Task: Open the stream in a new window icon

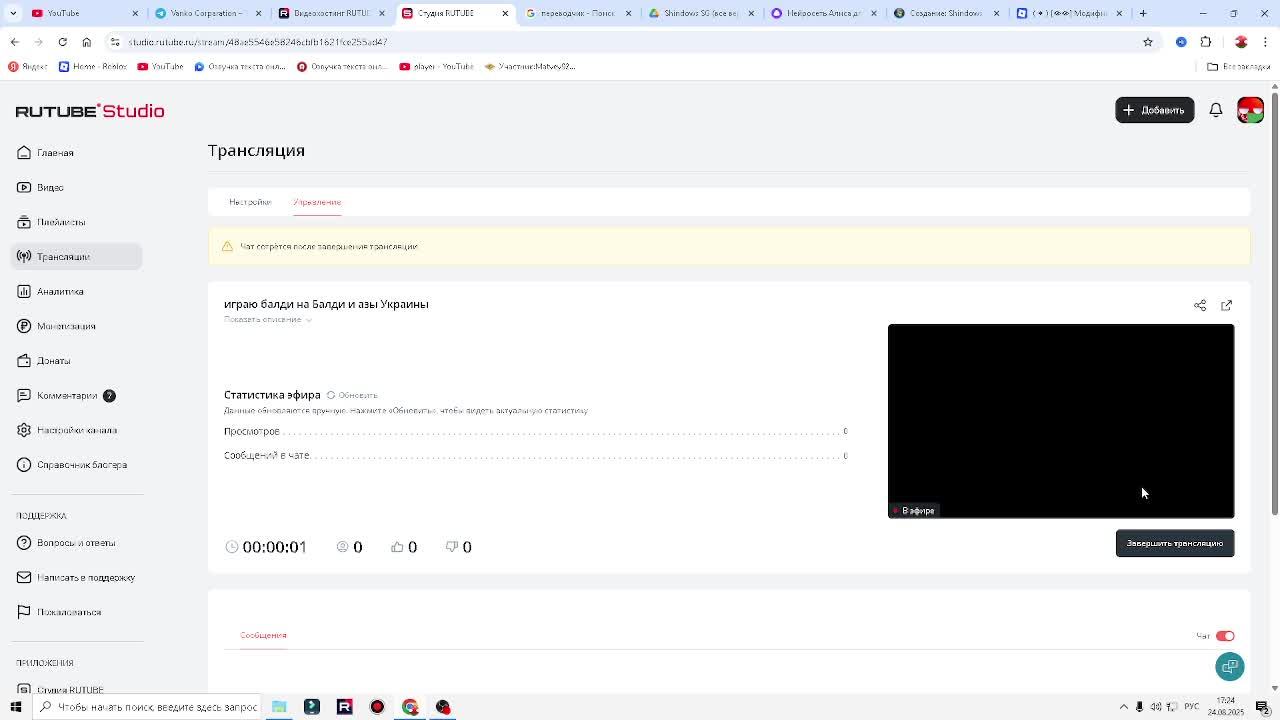Action: click(1226, 305)
